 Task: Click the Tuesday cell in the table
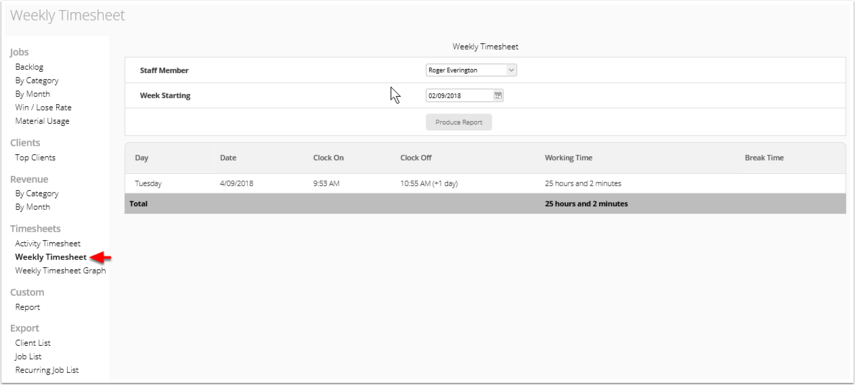(148, 184)
